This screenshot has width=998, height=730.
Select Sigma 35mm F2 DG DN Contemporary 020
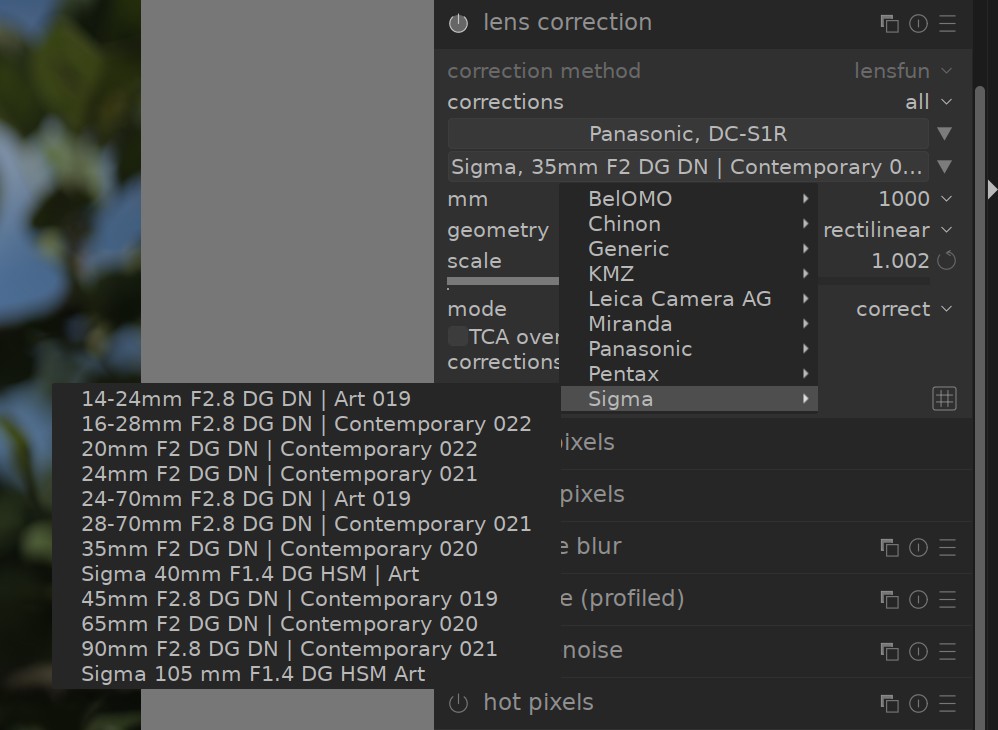click(279, 549)
